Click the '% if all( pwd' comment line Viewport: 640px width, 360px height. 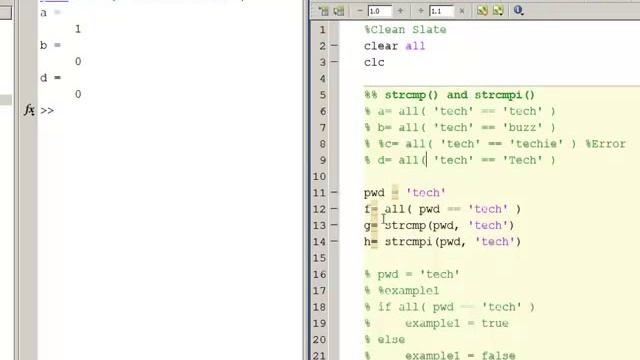click(x=449, y=307)
